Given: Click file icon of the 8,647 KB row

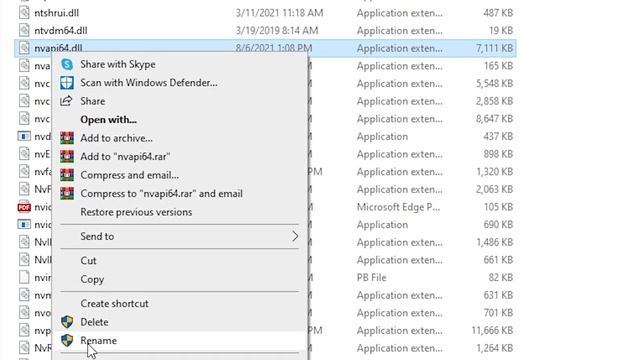Looking at the screenshot, I should point(24,118).
